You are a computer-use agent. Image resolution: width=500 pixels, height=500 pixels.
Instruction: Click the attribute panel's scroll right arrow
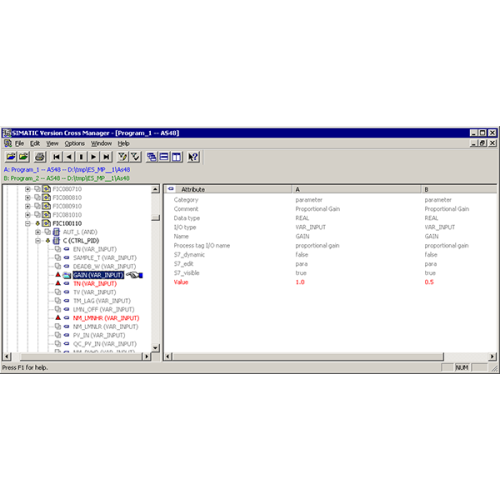coord(493,356)
